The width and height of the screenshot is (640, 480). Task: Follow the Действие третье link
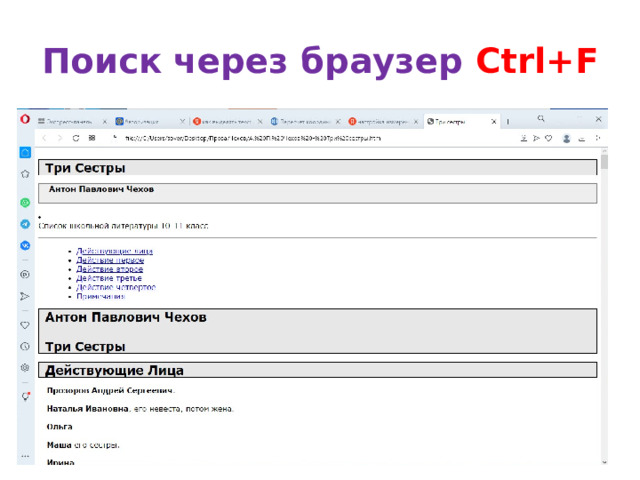(109, 278)
